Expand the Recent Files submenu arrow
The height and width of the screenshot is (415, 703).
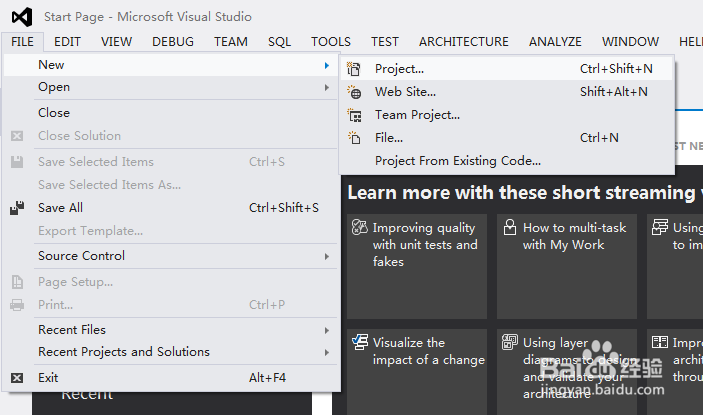tap(327, 330)
